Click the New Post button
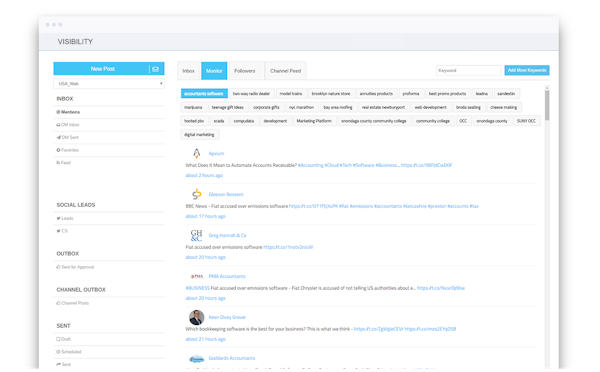Screen dimensions: 600x372 click(x=103, y=69)
